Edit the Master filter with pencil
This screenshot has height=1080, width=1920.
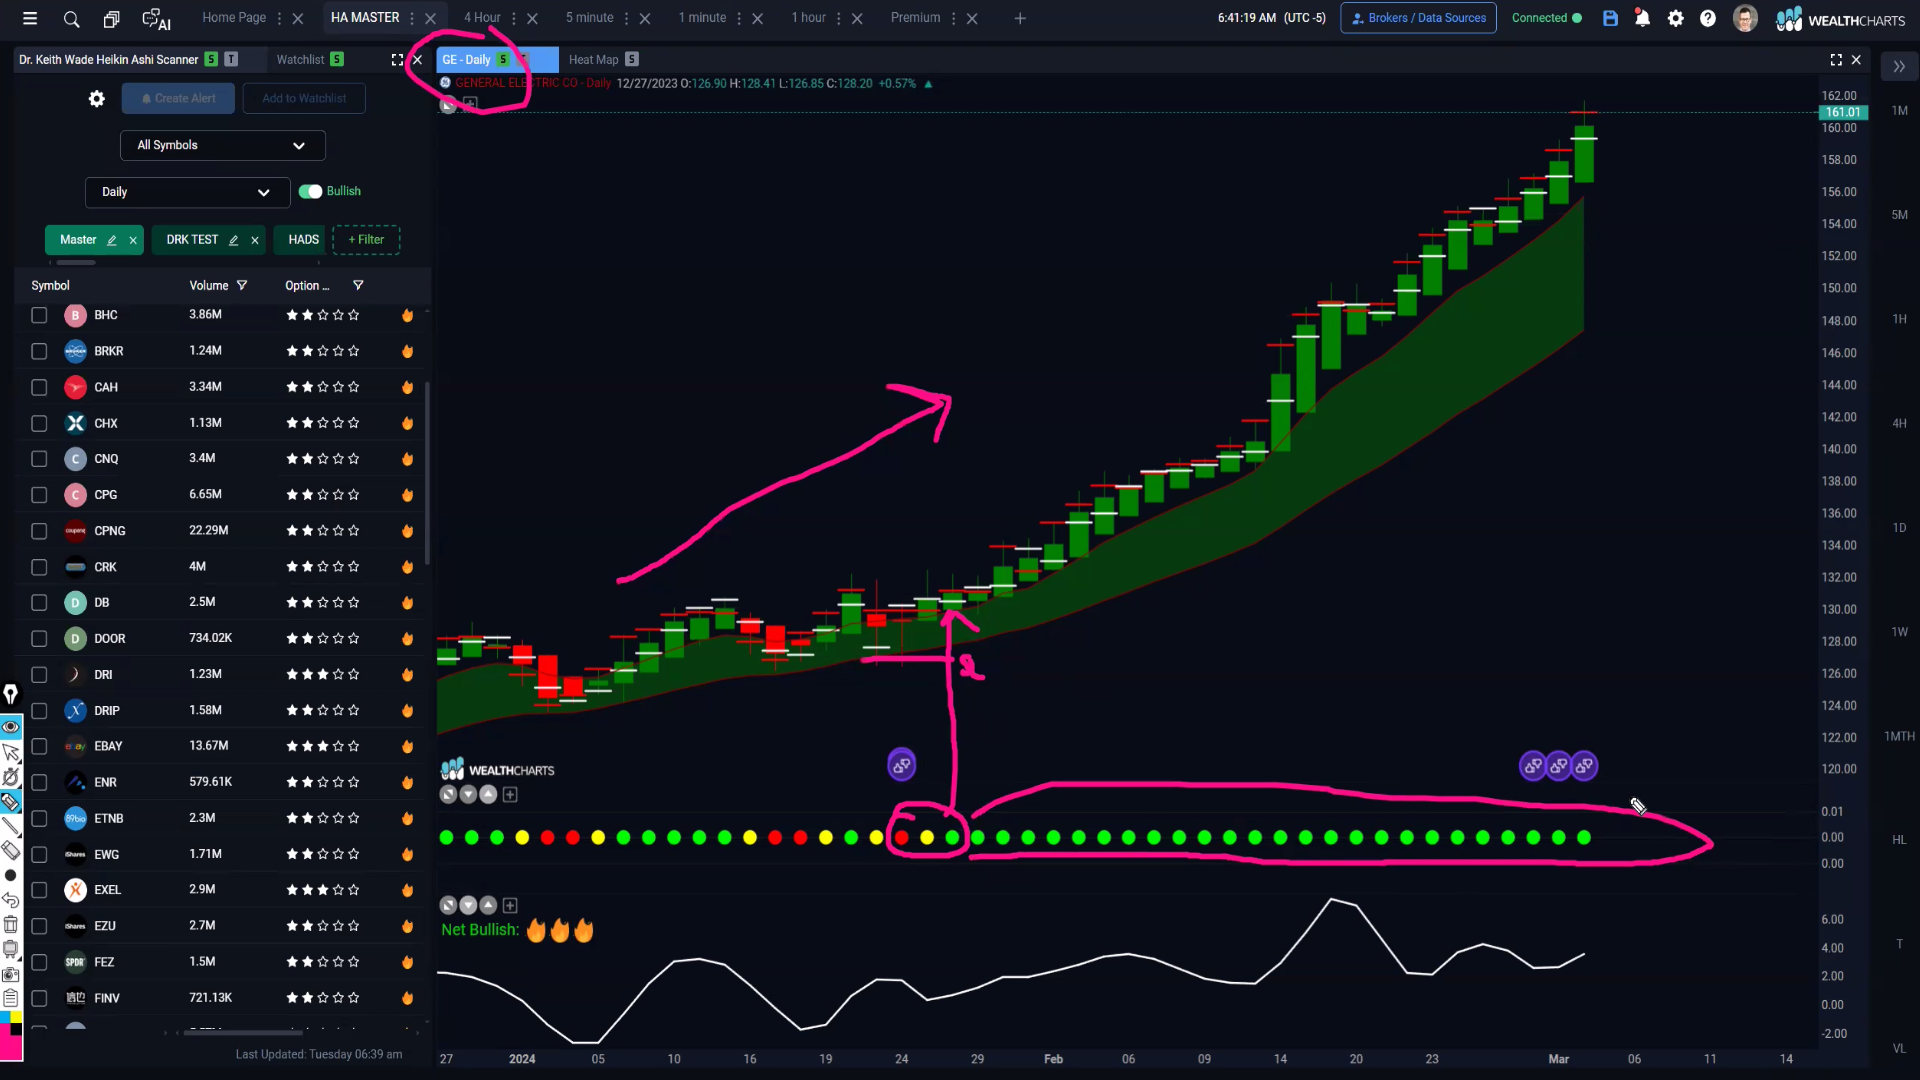(112, 240)
